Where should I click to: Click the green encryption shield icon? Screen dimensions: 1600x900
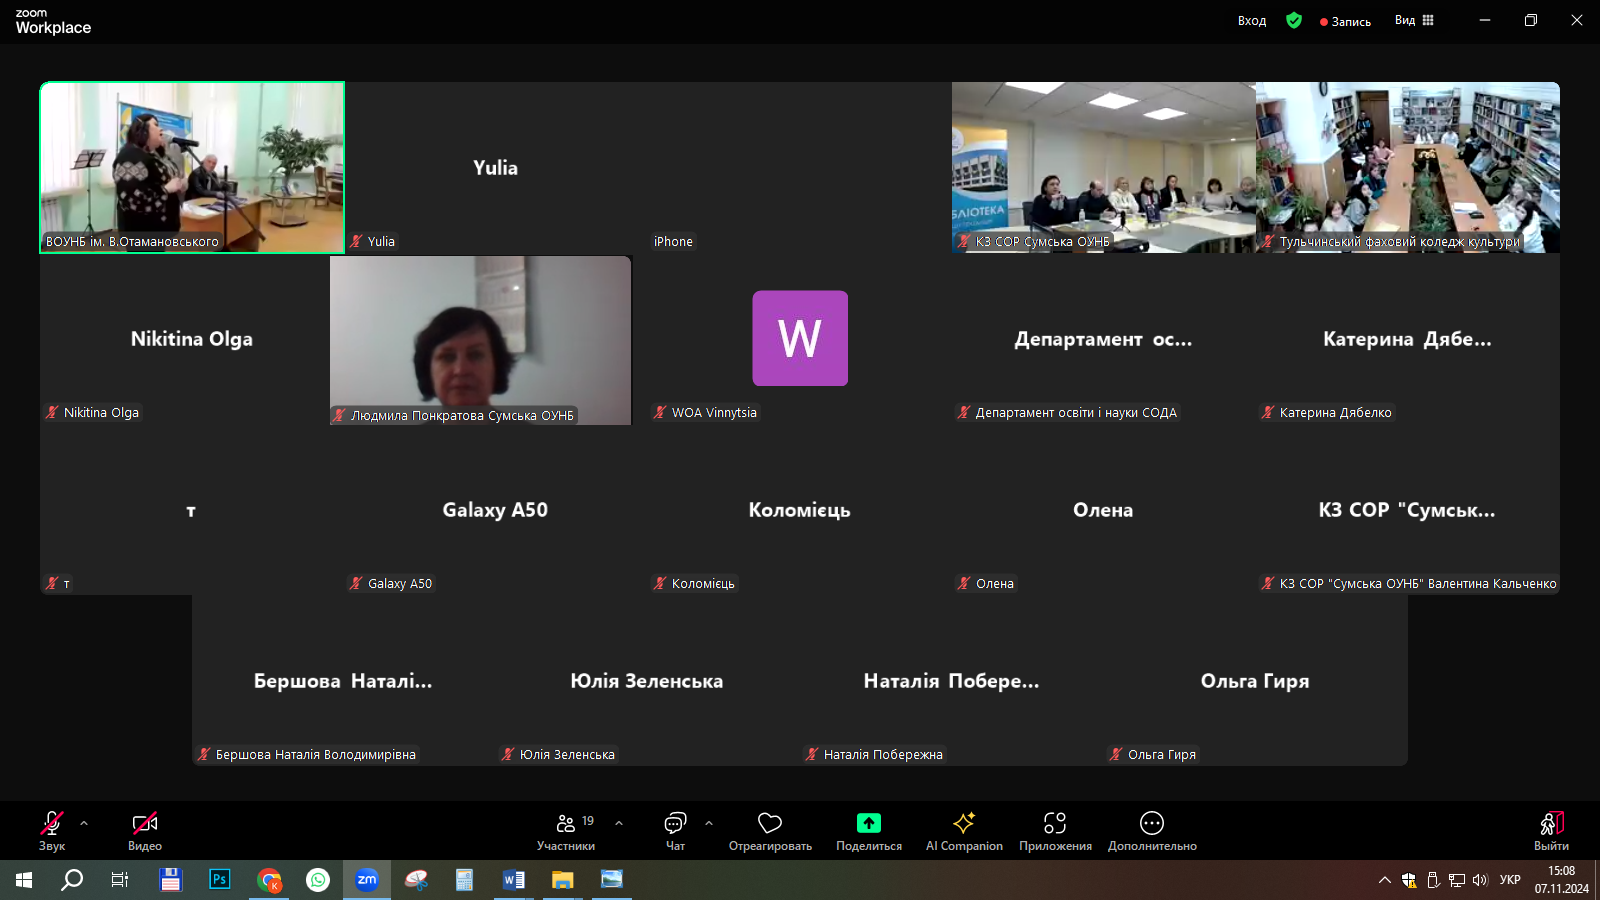point(1294,20)
